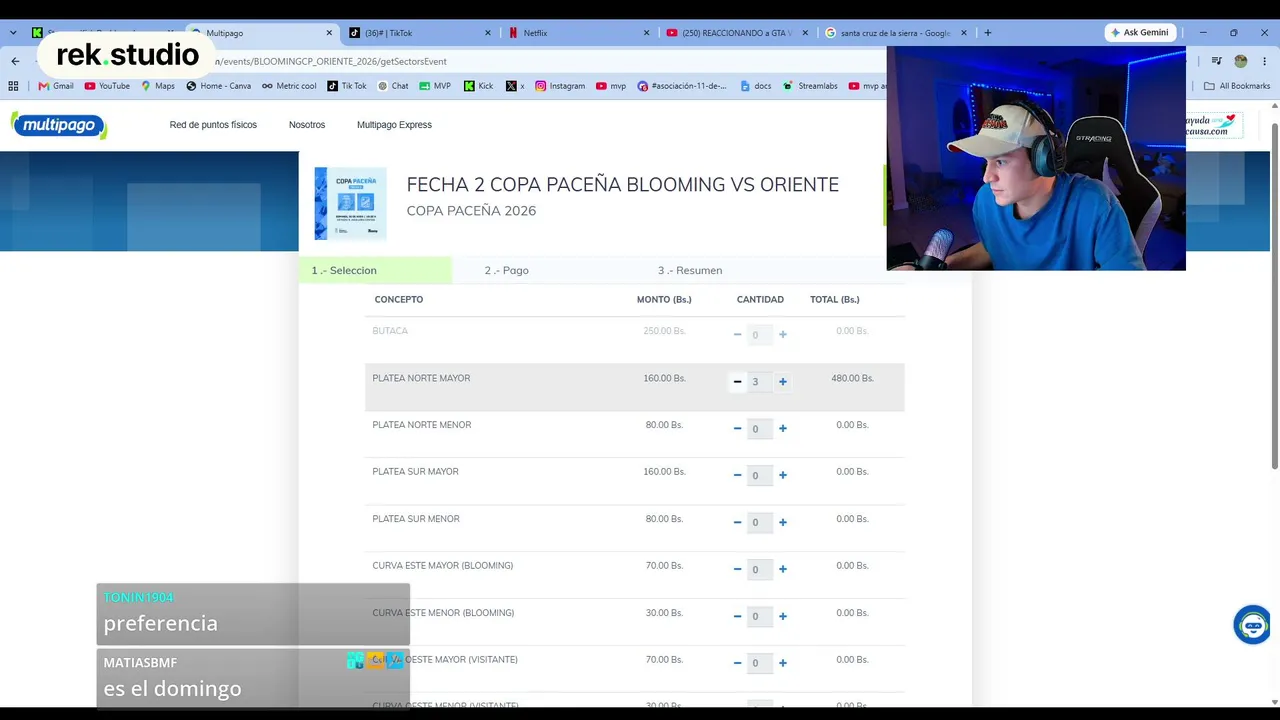Screen dimensions: 1280x720
Task: Select the 2.- Pago step
Action: pos(507,270)
